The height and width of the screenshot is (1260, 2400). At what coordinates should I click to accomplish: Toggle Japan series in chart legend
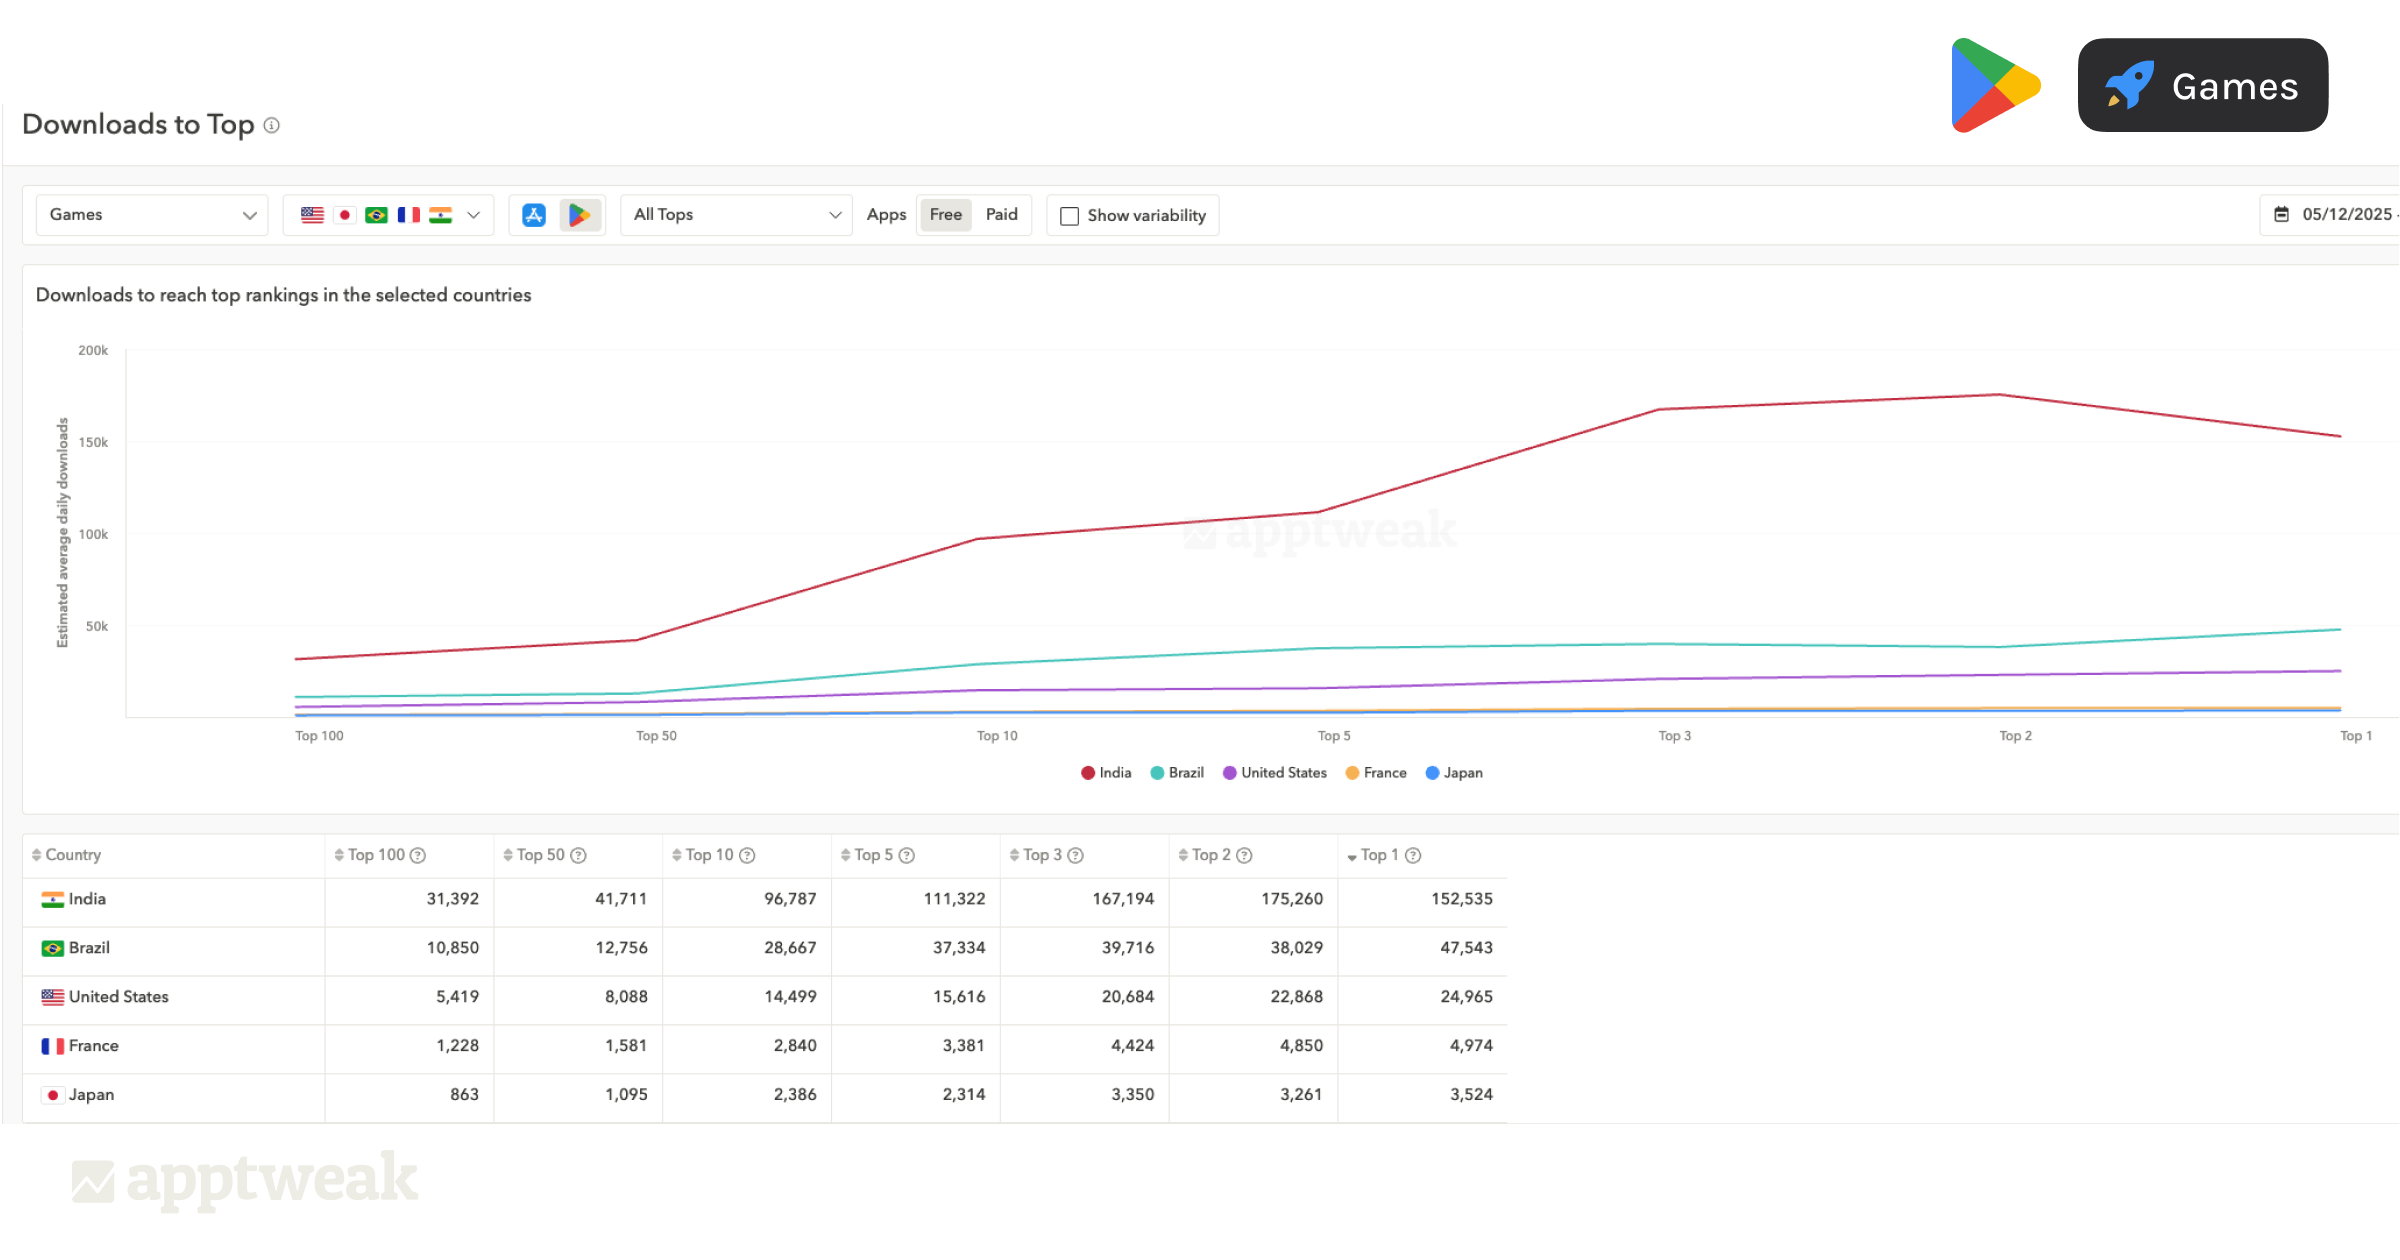click(1454, 773)
